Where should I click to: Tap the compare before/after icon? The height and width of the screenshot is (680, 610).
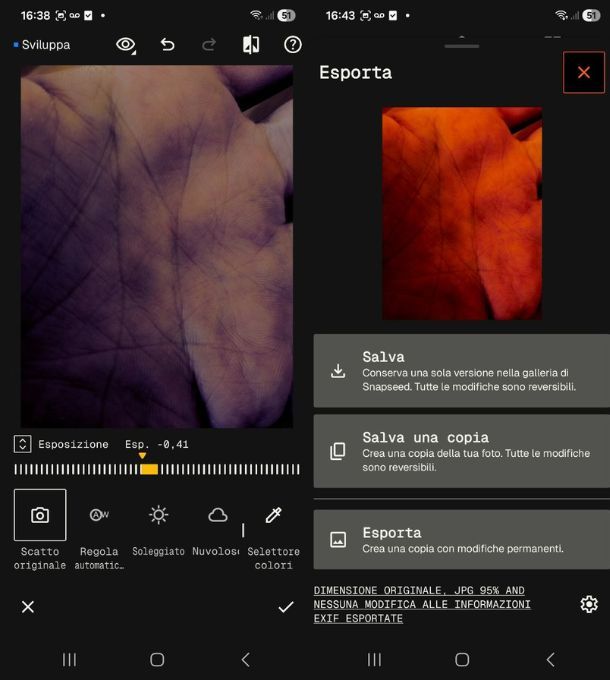click(251, 45)
